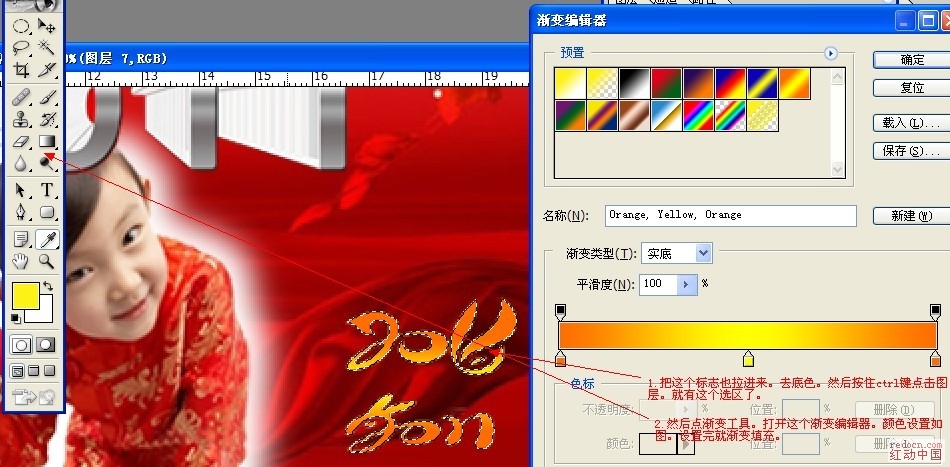Select the Clone Stamp tool
The image size is (950, 467).
21,119
